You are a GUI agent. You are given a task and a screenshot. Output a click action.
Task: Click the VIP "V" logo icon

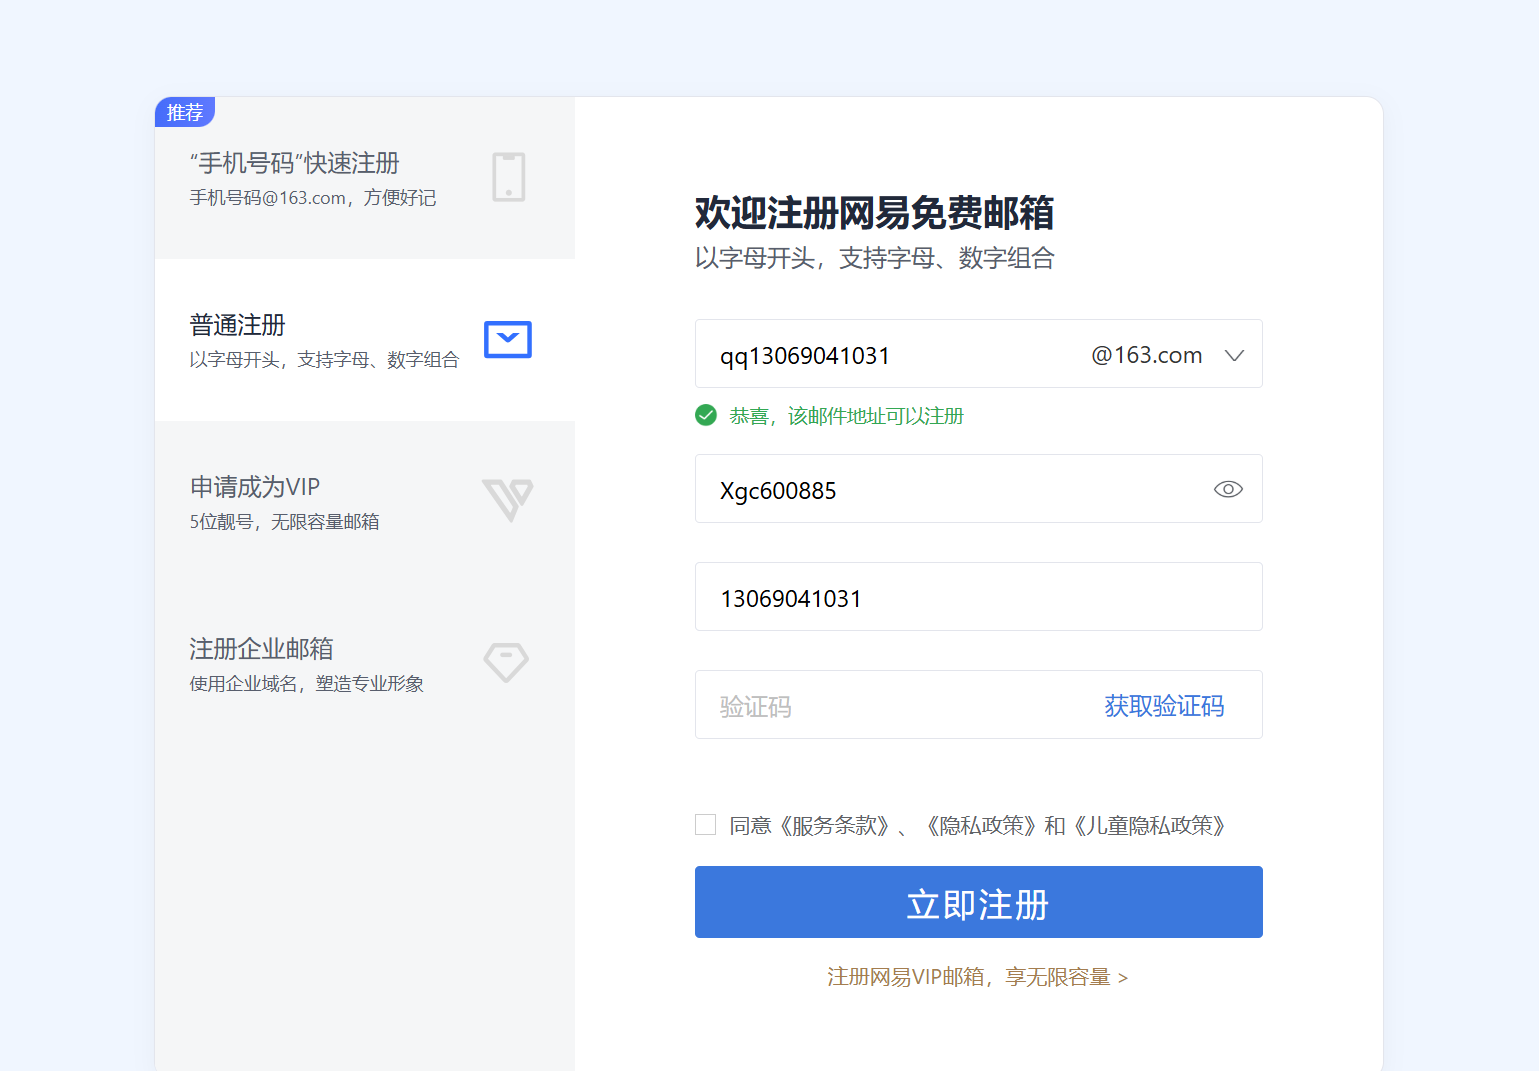[x=507, y=500]
